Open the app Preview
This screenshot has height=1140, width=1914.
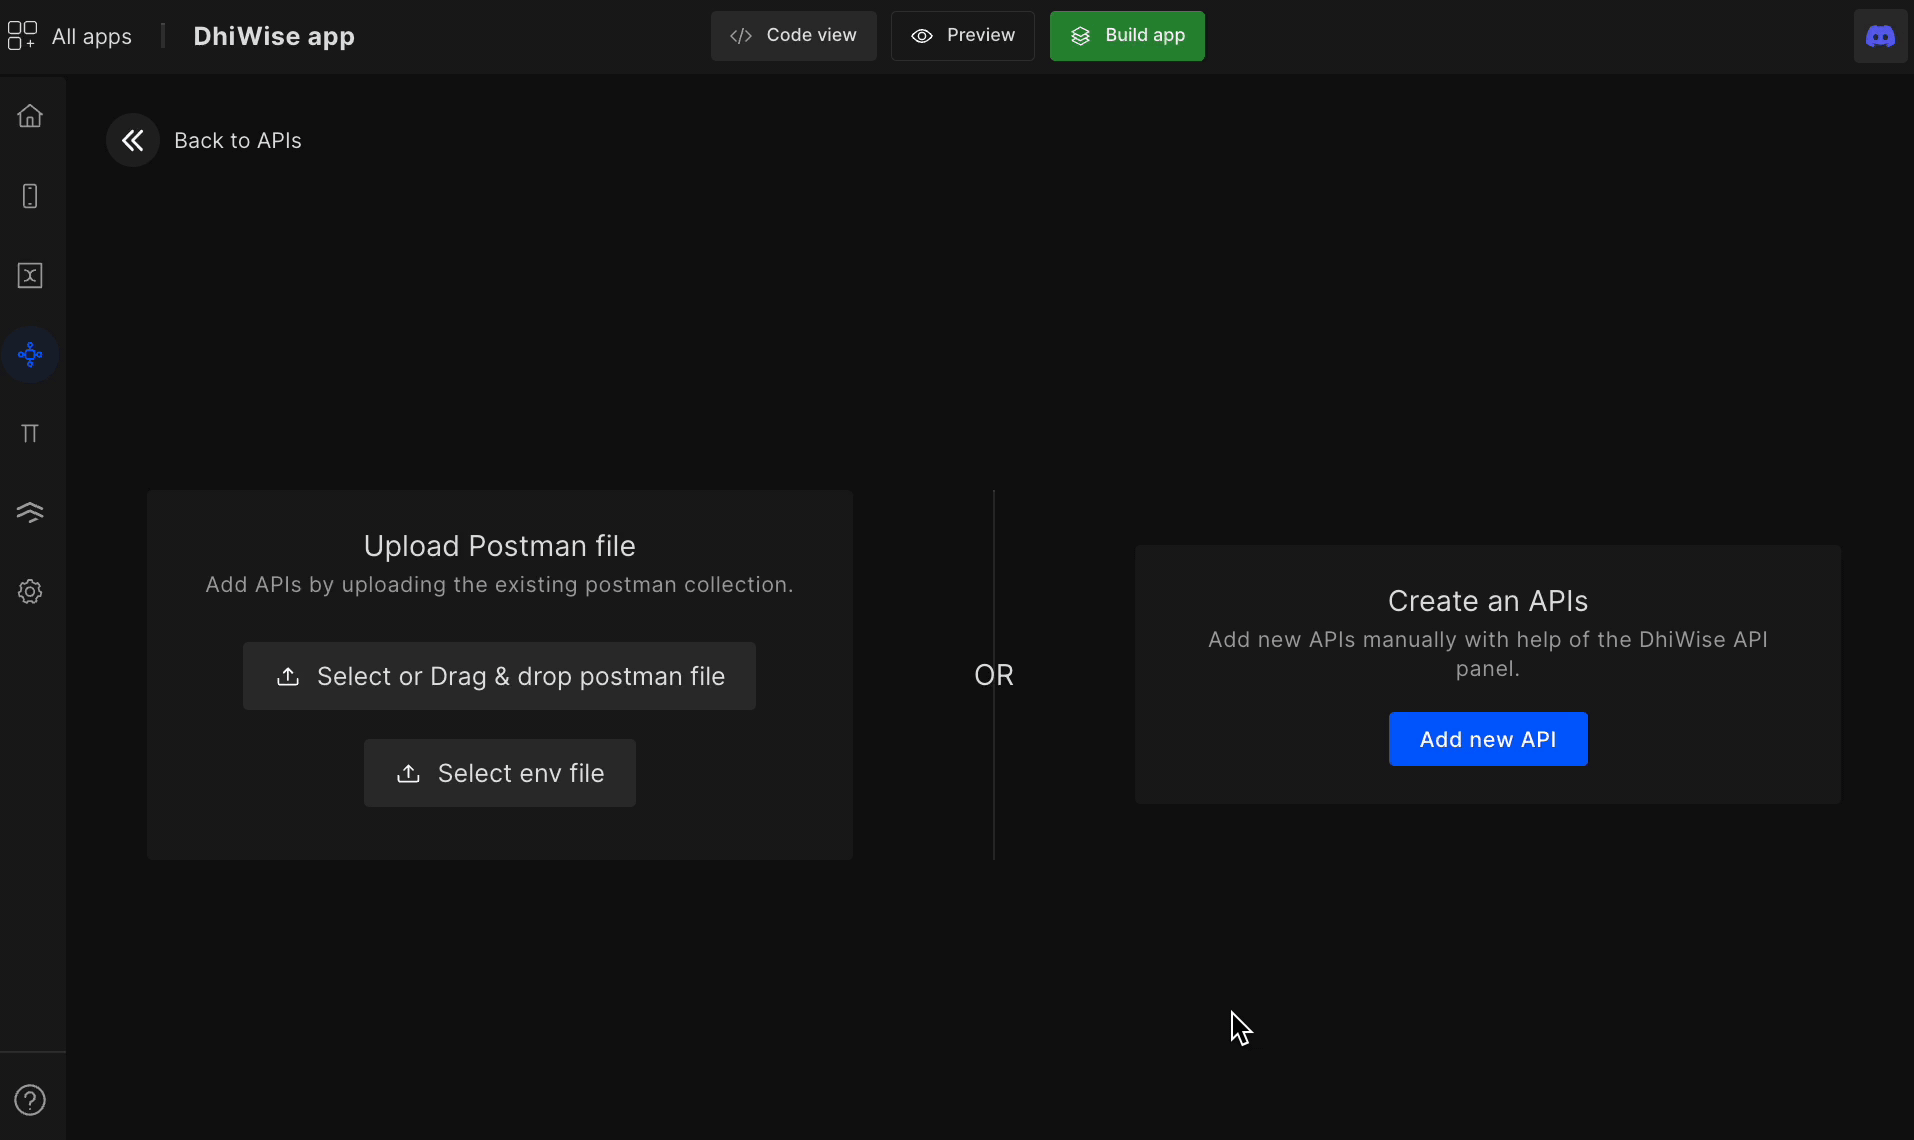pyautogui.click(x=962, y=36)
